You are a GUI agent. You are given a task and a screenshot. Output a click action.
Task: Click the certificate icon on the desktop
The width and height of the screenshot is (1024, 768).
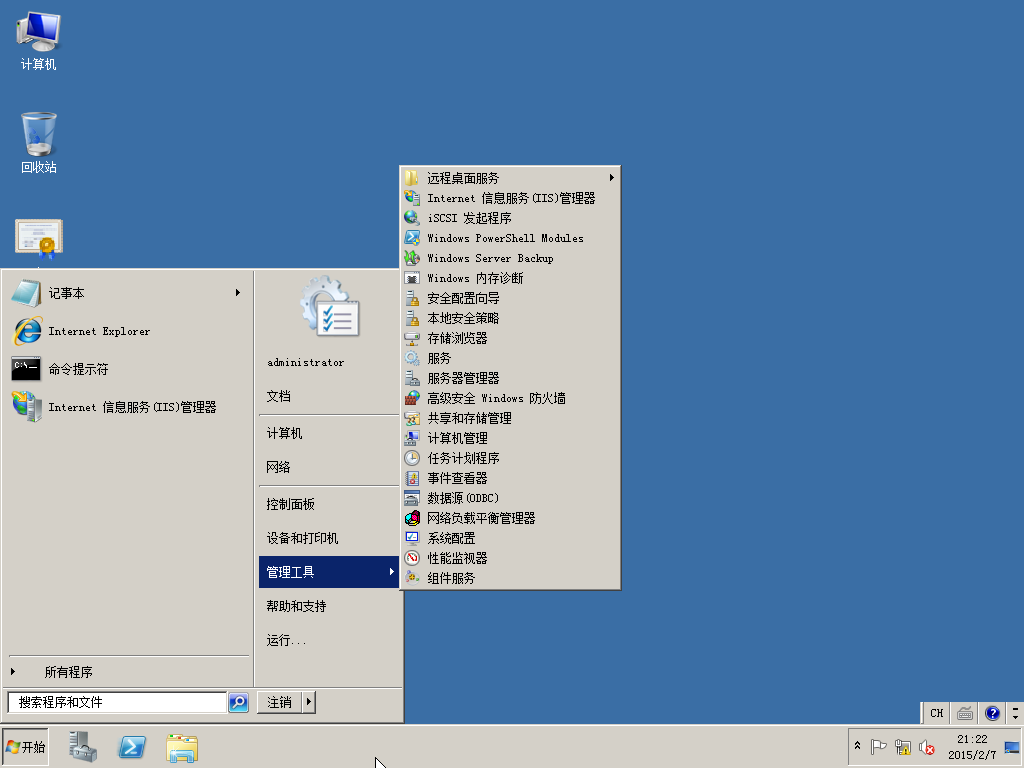click(x=39, y=238)
